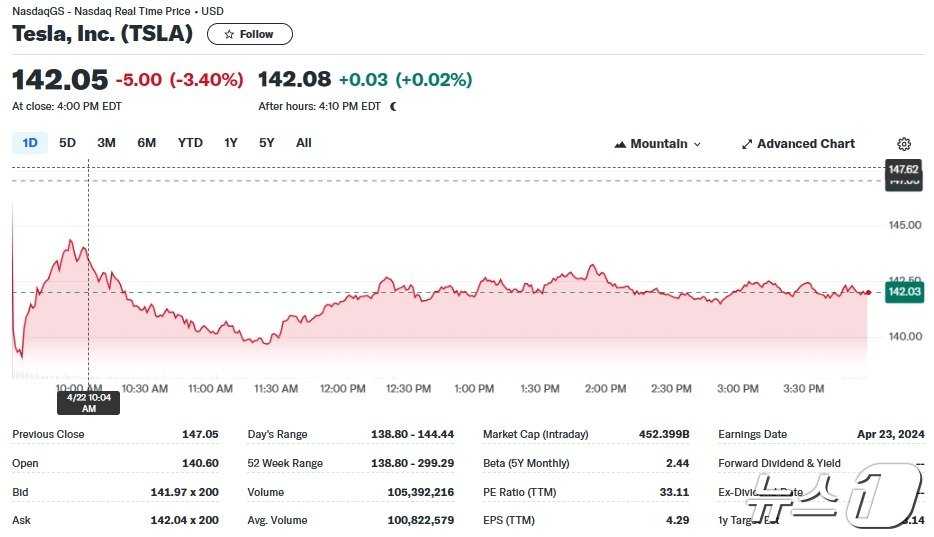Click the 4/22 10:04 AM time marker
934x537 pixels.
point(88,402)
